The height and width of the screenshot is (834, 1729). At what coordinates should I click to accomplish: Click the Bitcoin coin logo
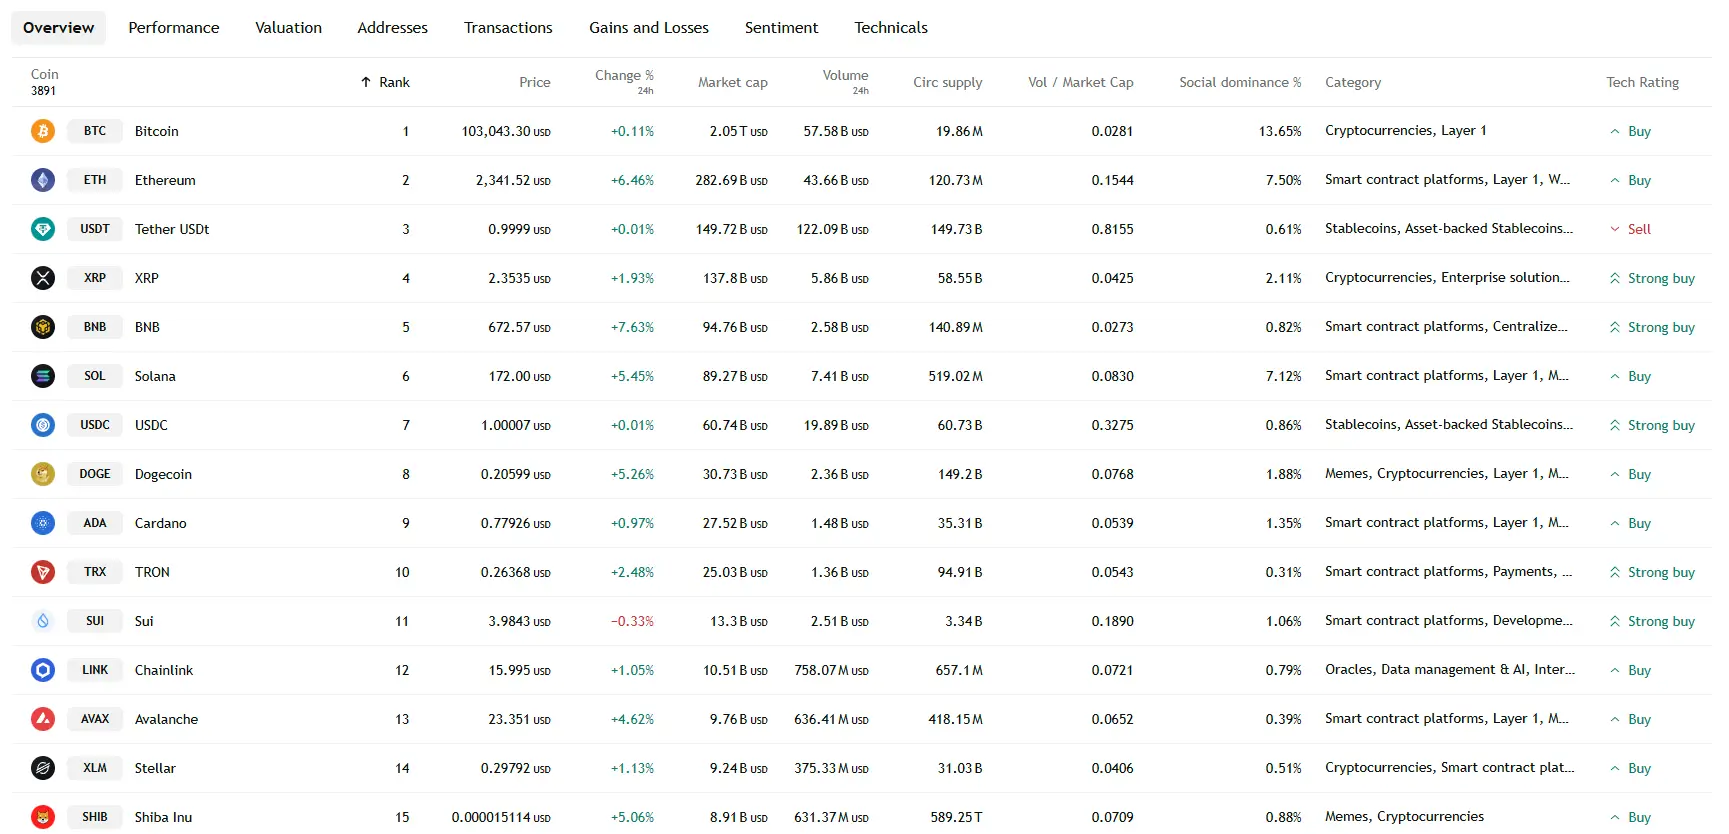(43, 131)
